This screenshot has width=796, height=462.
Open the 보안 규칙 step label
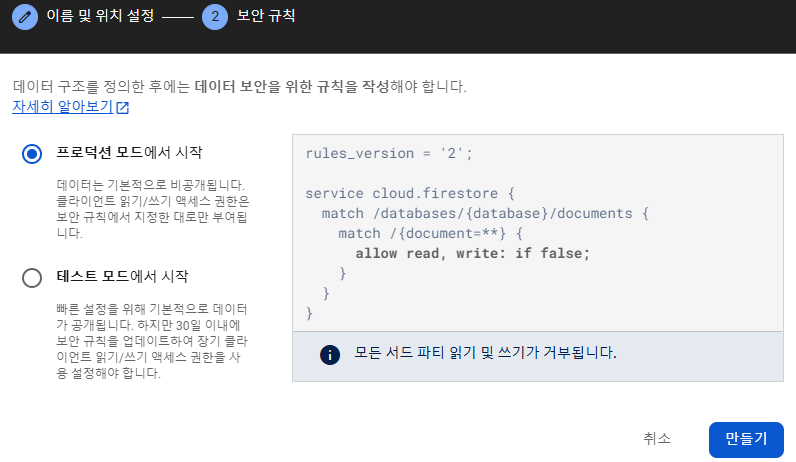click(x=266, y=16)
